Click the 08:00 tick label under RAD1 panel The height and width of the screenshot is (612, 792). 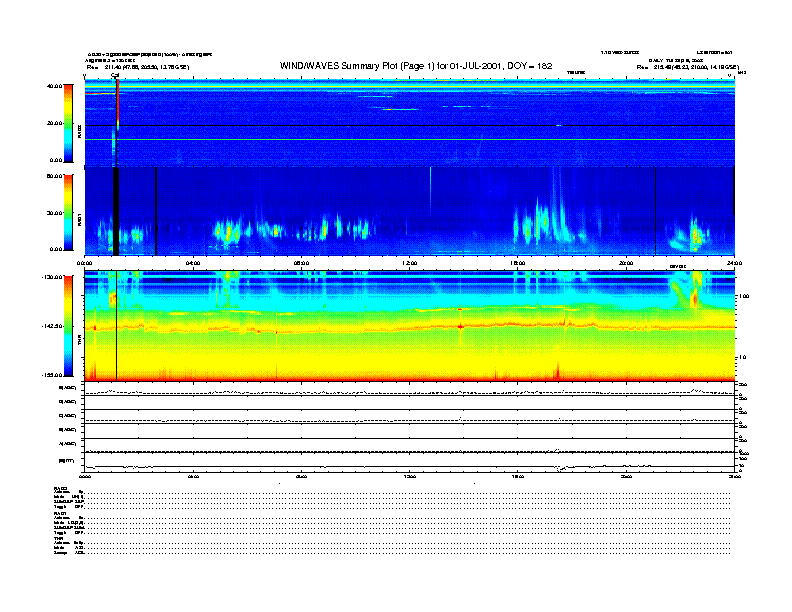pyautogui.click(x=301, y=263)
